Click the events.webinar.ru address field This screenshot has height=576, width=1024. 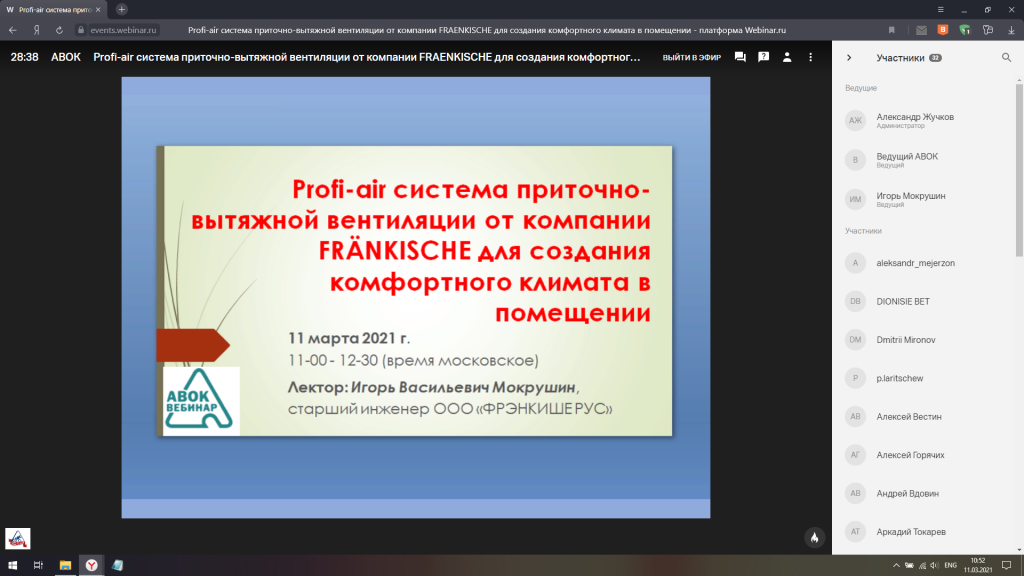tap(123, 30)
